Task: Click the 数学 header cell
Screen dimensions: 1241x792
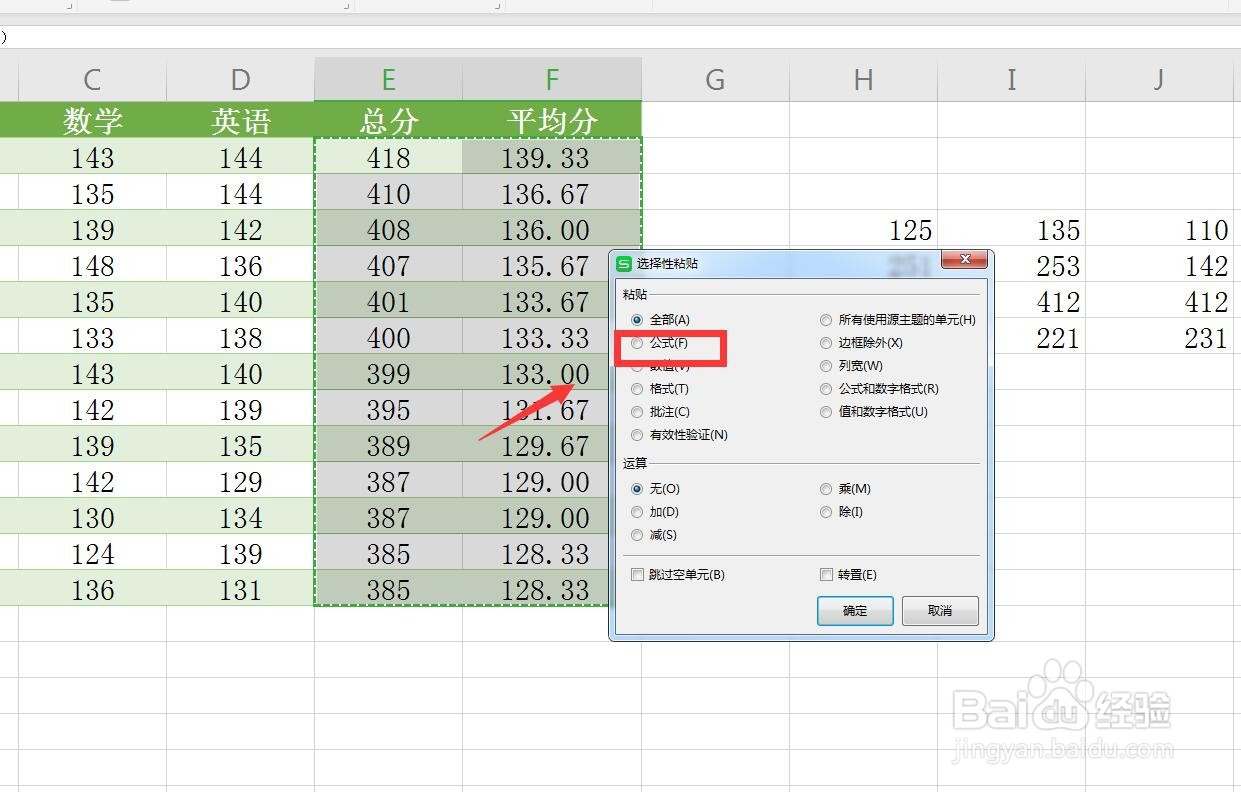Action: coord(92,121)
